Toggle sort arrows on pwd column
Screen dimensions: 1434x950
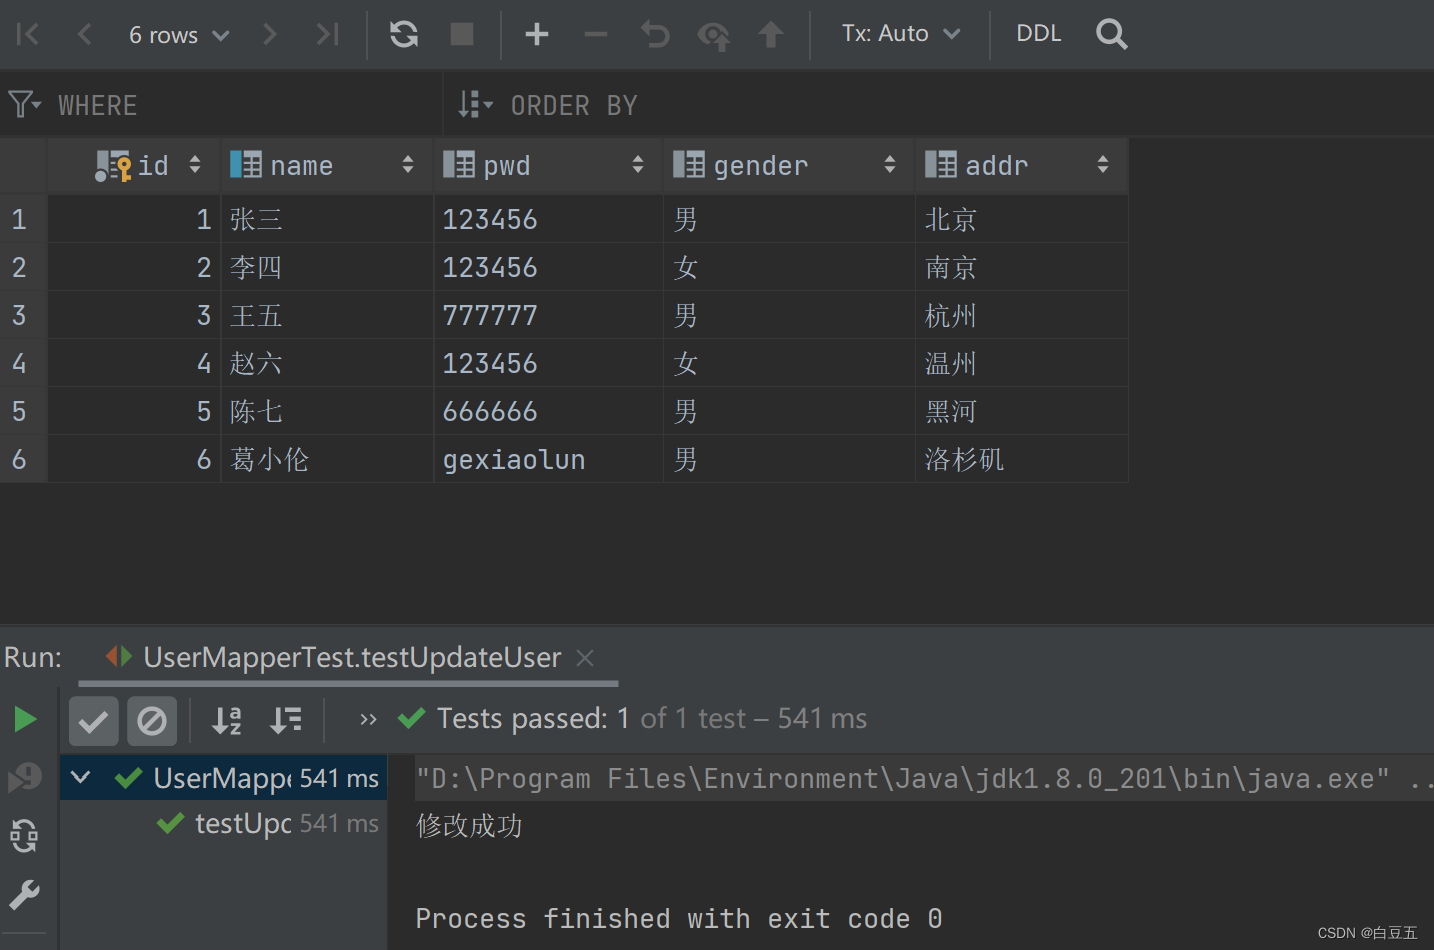click(x=638, y=165)
